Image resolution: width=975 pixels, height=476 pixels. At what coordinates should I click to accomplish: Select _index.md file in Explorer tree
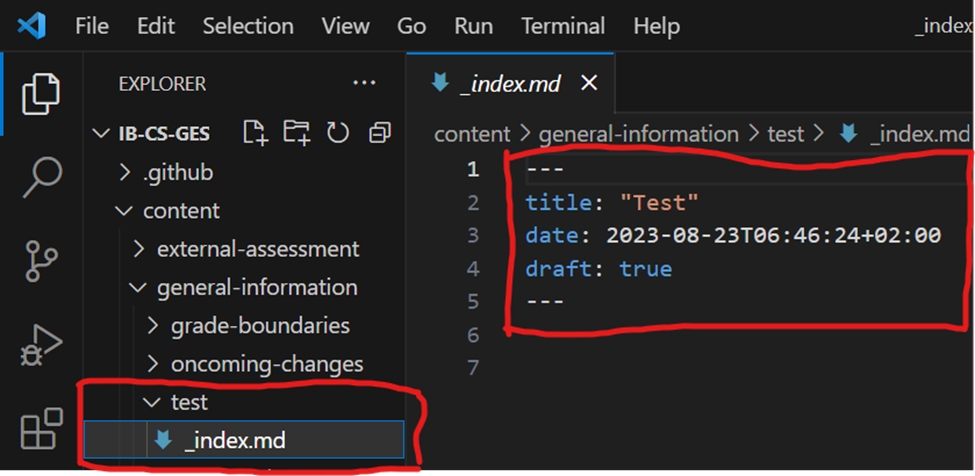click(244, 440)
